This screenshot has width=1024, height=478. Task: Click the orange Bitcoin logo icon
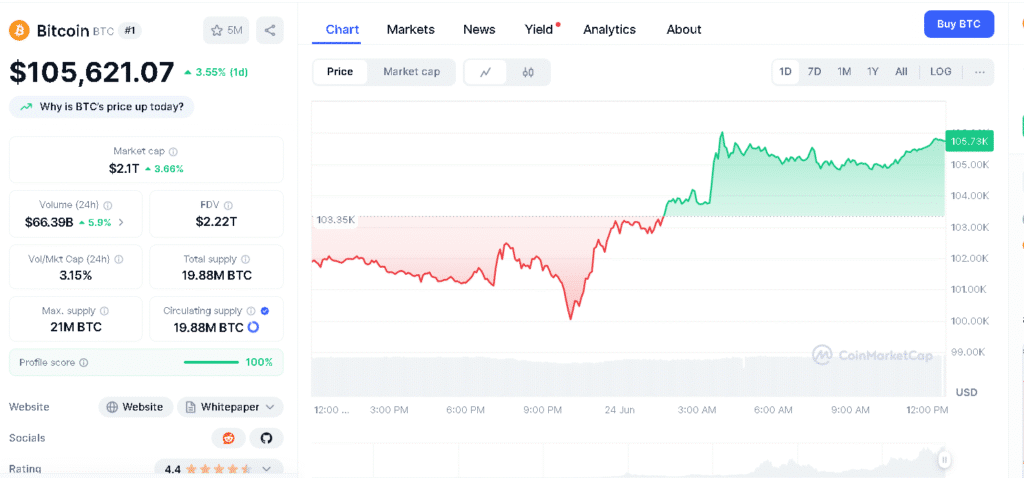[x=19, y=30]
